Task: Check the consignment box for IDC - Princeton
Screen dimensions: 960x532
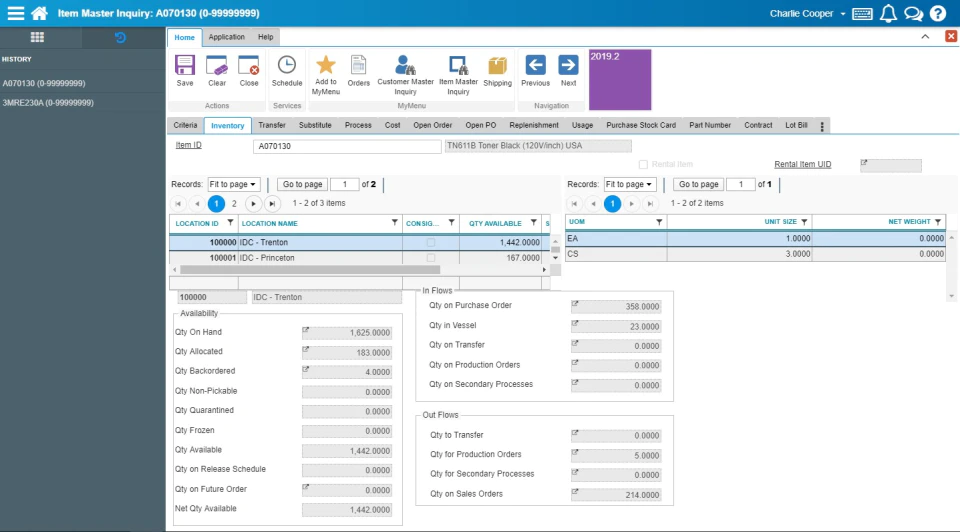Action: pos(431,258)
